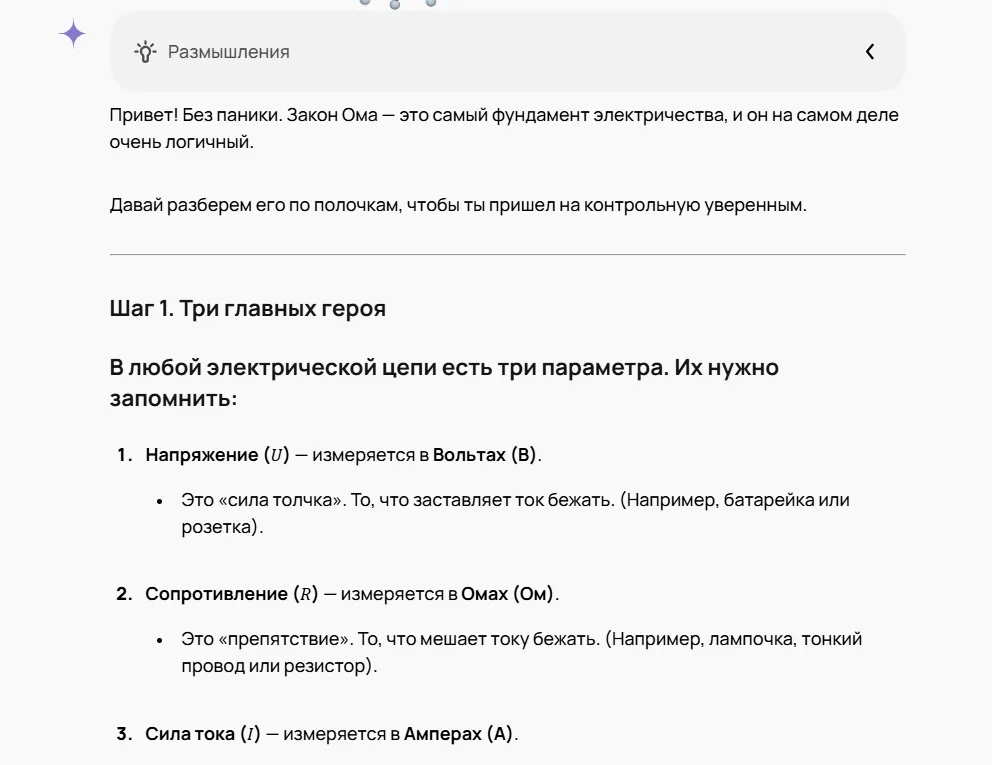Click the bullet text Это «препятствие»
The width and height of the screenshot is (992, 765).
tap(522, 652)
